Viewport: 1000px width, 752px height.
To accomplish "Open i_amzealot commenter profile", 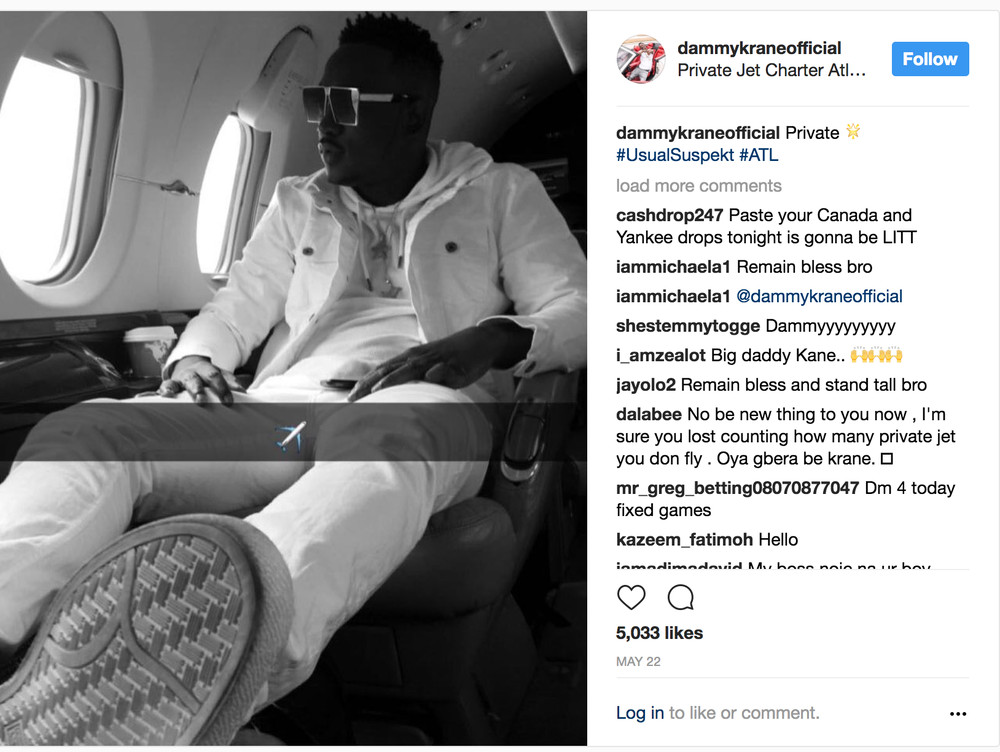I will tap(660, 355).
